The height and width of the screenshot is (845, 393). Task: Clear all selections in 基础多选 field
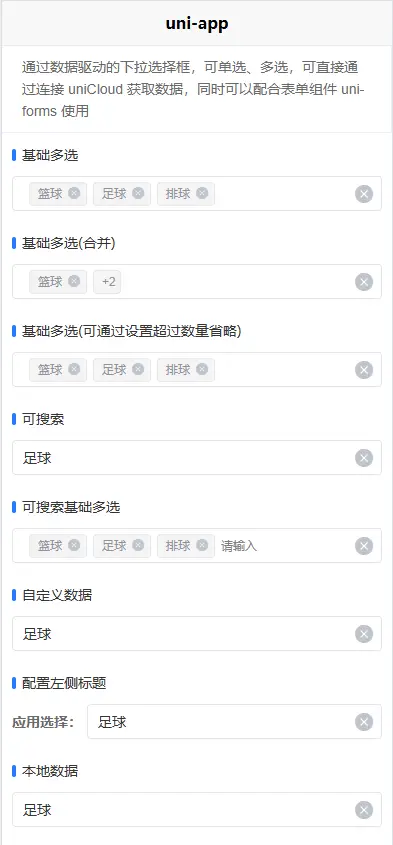coord(364,194)
